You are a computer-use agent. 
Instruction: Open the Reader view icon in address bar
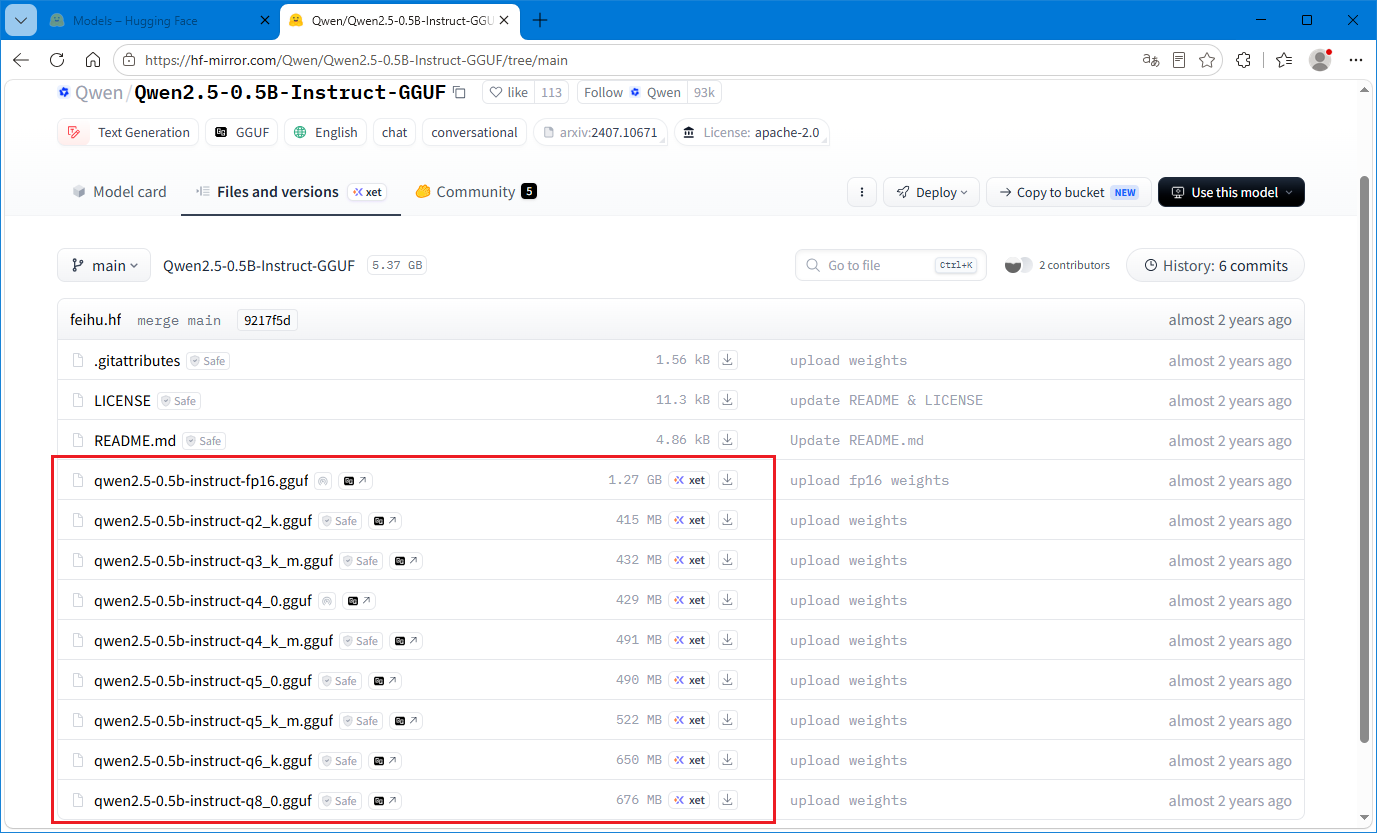click(x=1179, y=60)
